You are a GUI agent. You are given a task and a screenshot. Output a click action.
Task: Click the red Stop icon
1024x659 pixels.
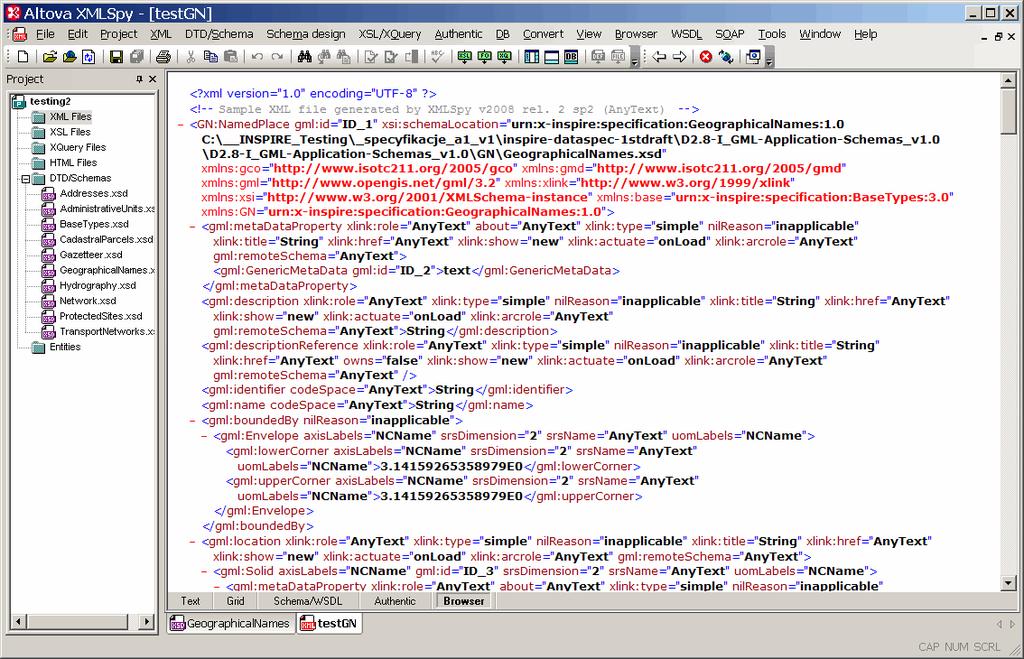coord(706,57)
